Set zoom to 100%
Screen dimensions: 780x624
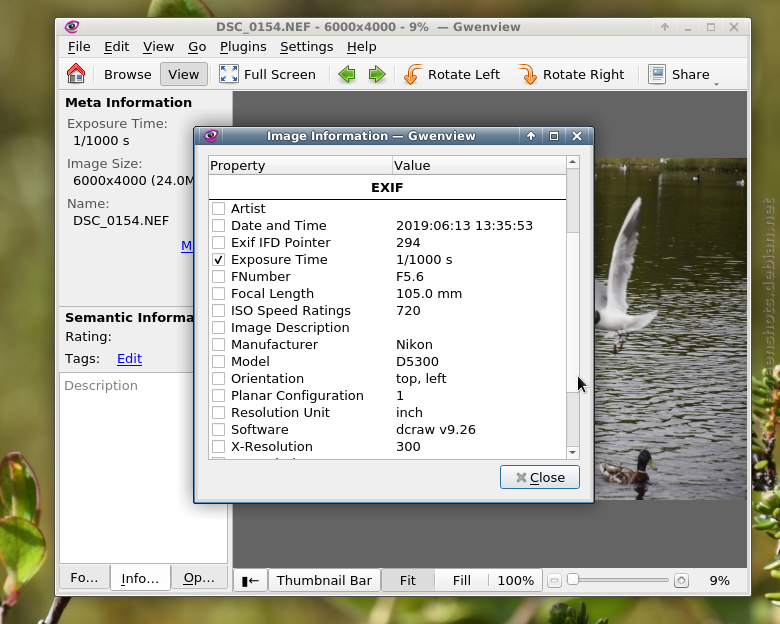click(516, 581)
